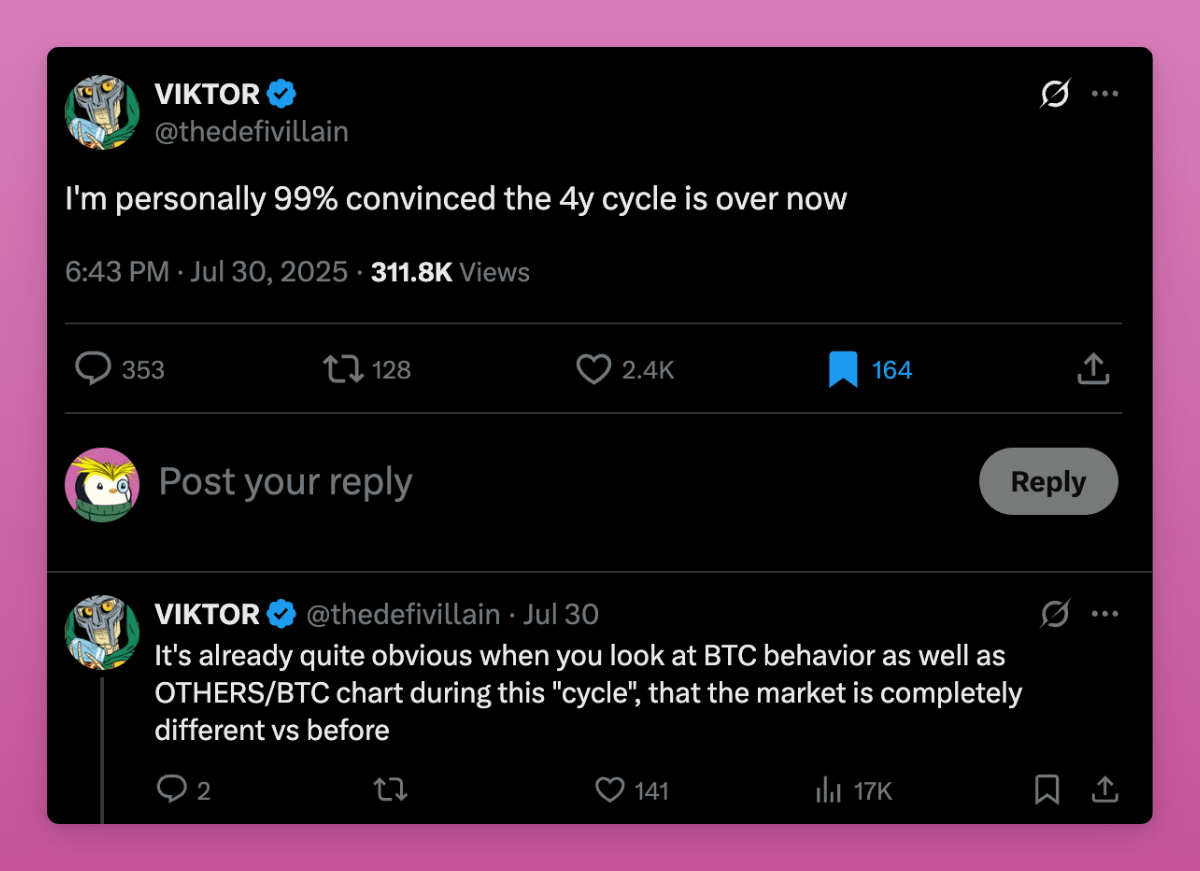The height and width of the screenshot is (871, 1200).
Task: Reply to the thread post with 2 comments
Action: (x=172, y=790)
